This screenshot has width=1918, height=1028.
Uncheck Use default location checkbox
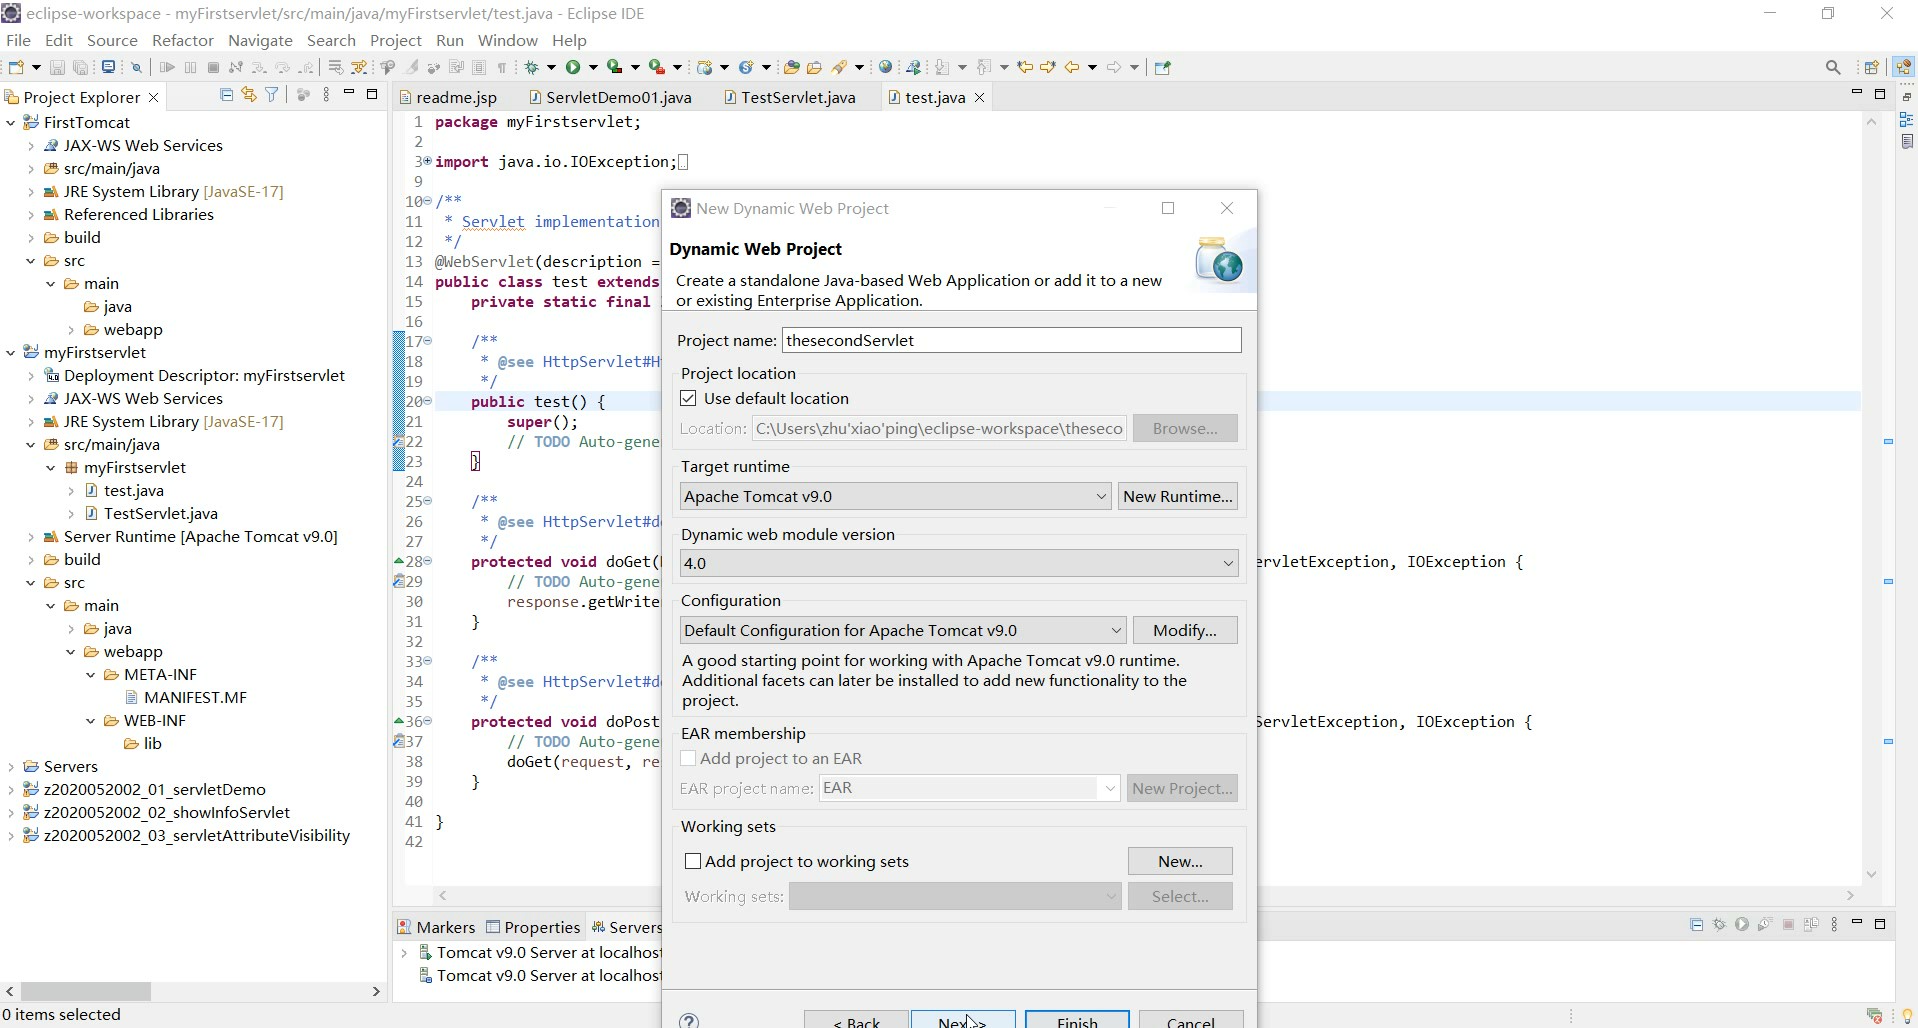pyautogui.click(x=688, y=398)
